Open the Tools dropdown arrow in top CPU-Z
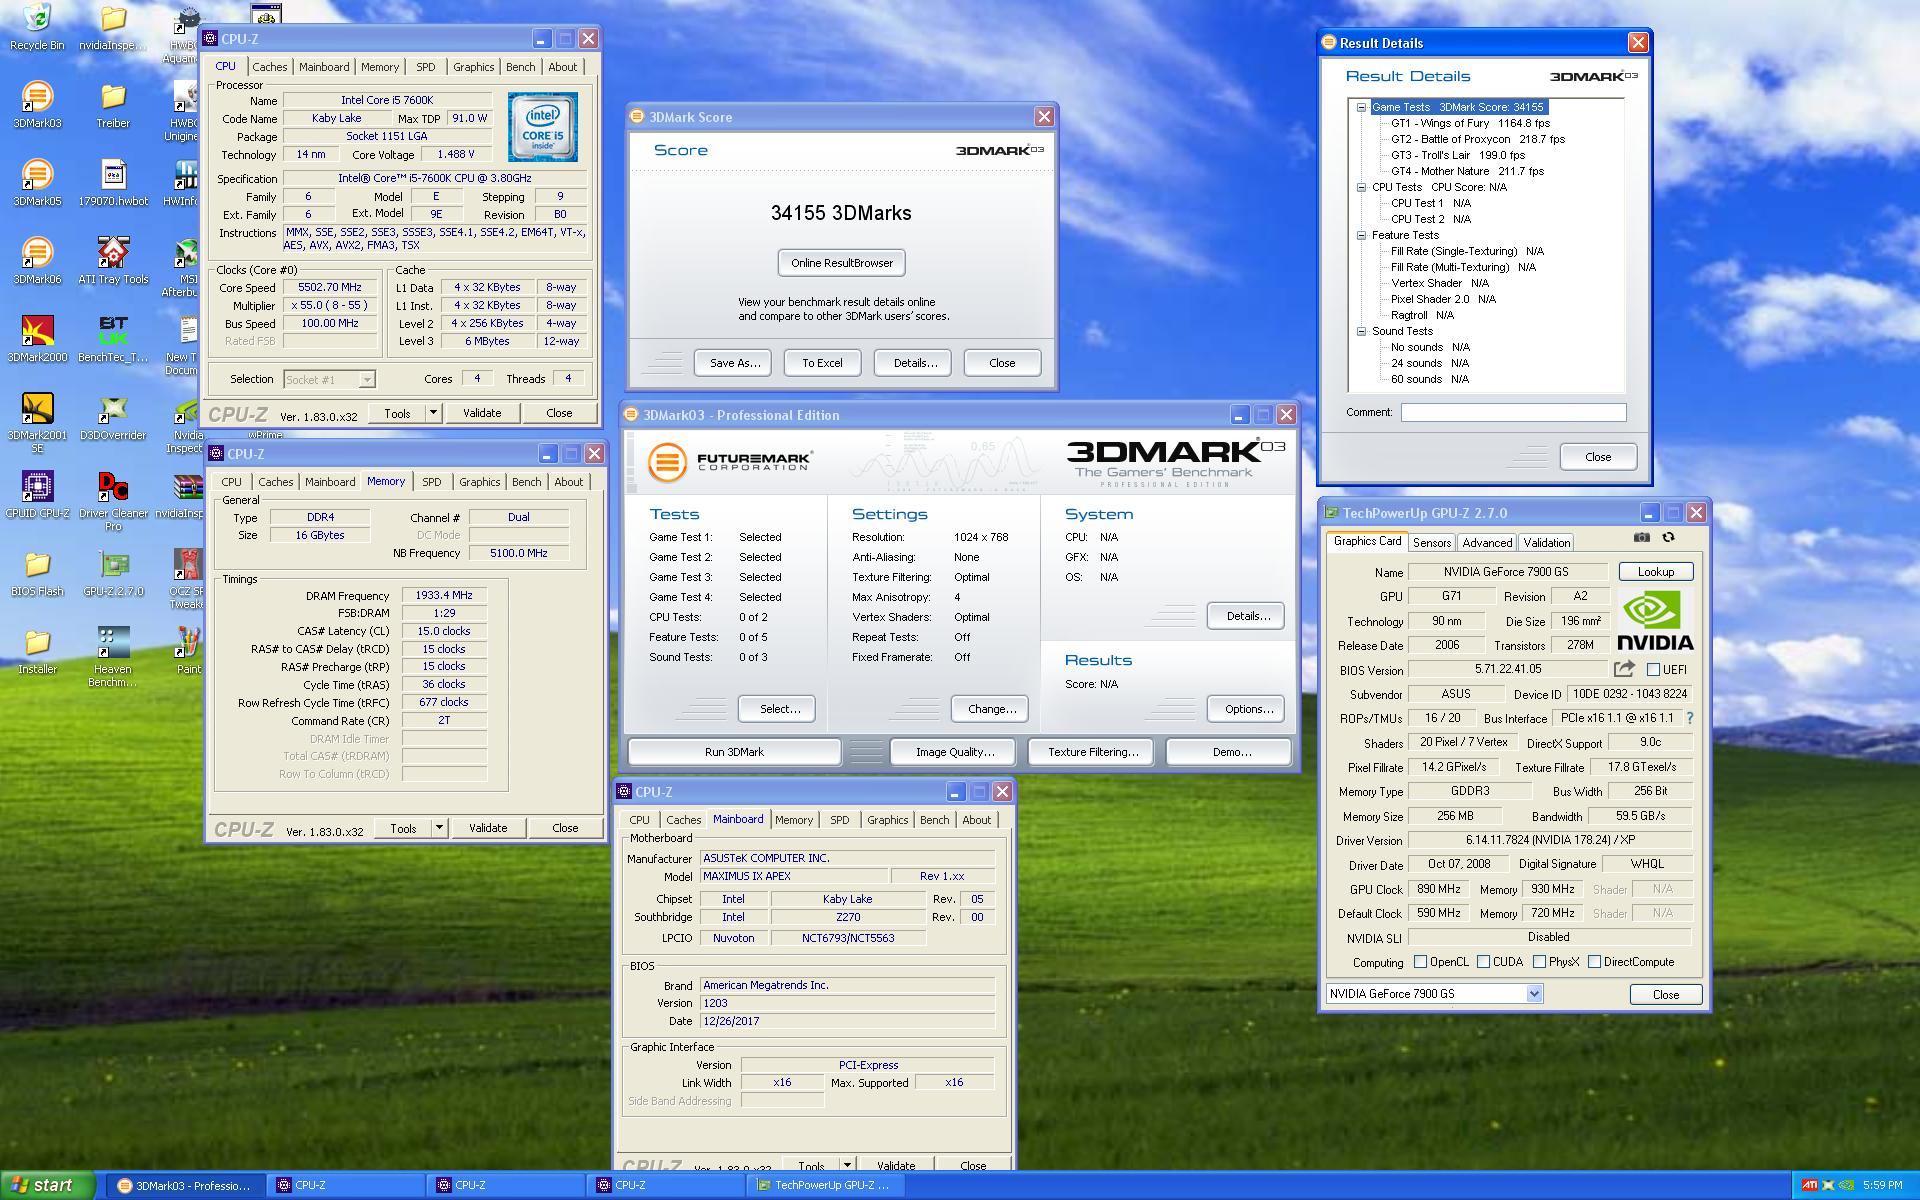This screenshot has width=1920, height=1200. [433, 413]
